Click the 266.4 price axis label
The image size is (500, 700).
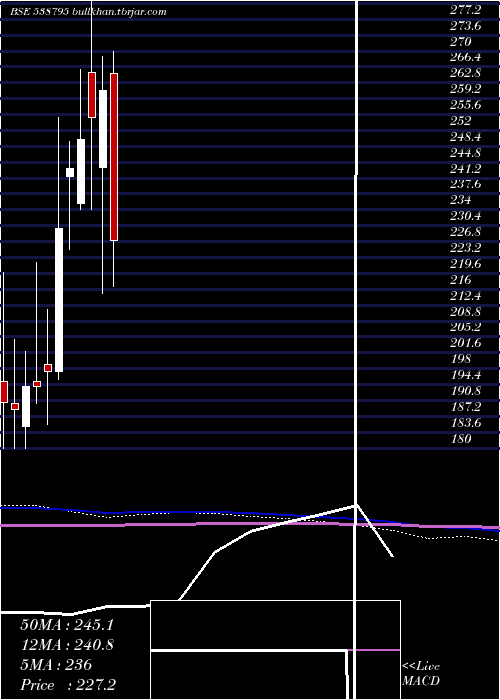pos(465,58)
